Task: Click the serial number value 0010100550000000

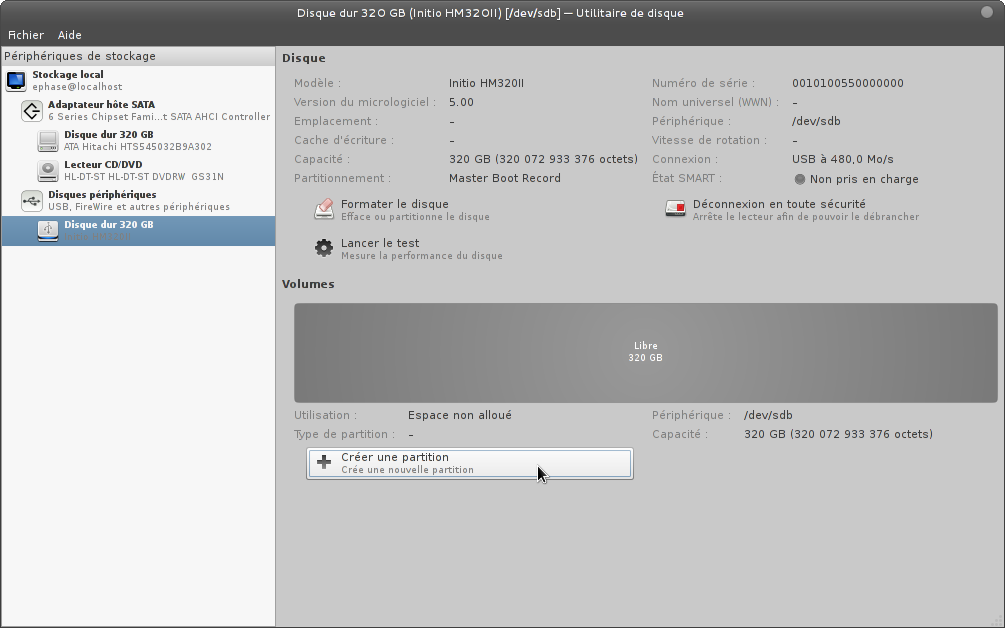Action: coord(847,83)
